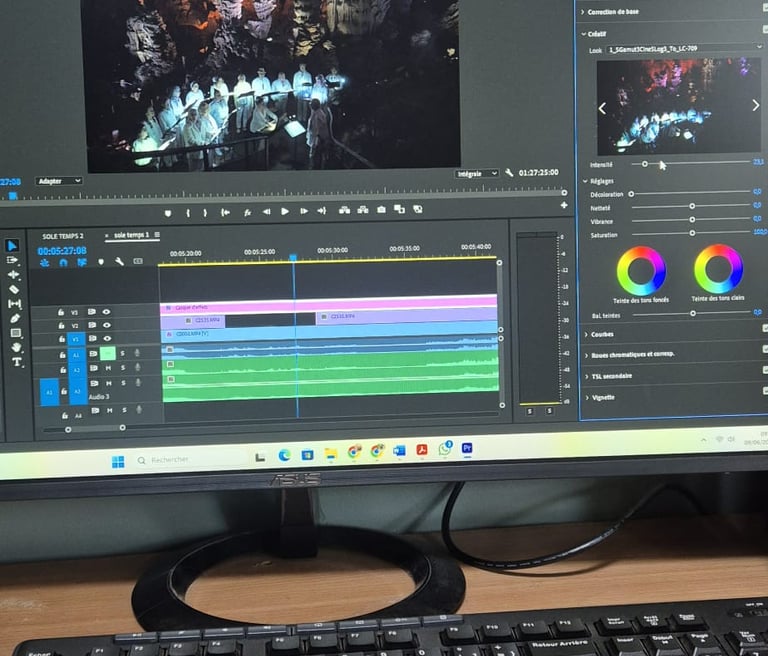This screenshot has width=768, height=656.
Task: Click the Rechercher taskbar search box
Action: click(x=191, y=460)
